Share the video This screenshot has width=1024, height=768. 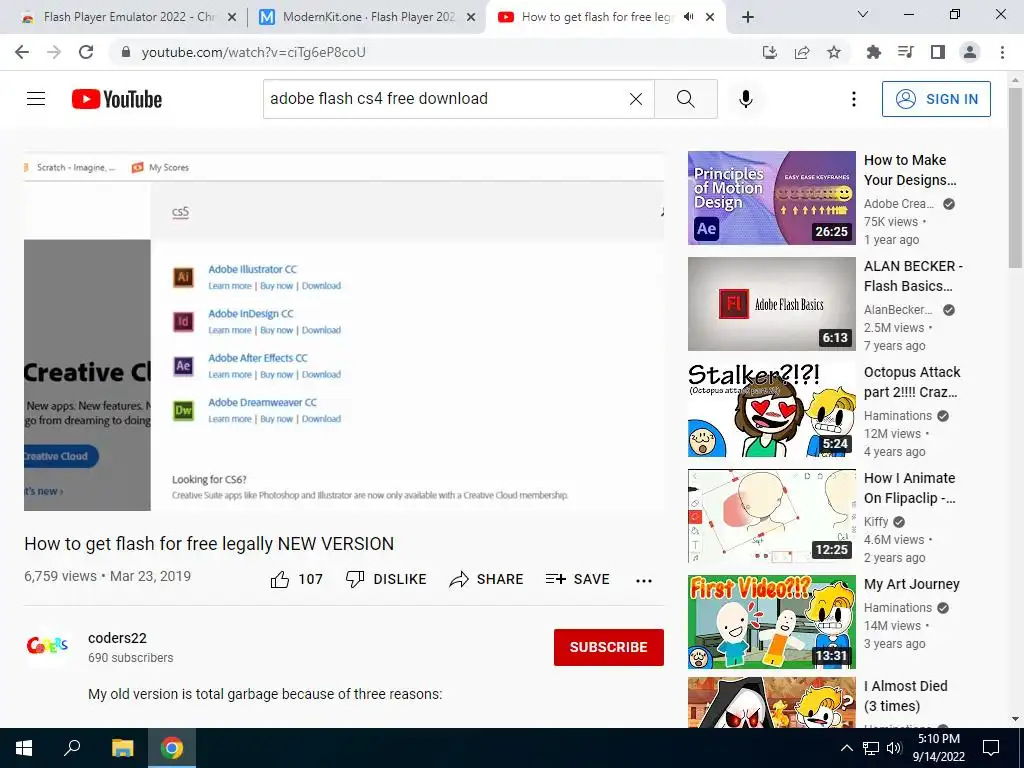click(x=487, y=579)
